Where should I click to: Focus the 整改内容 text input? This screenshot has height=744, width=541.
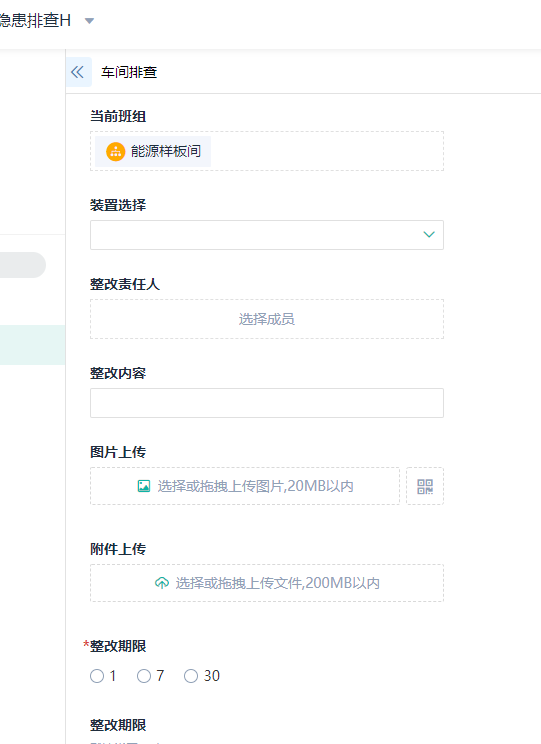(x=267, y=403)
